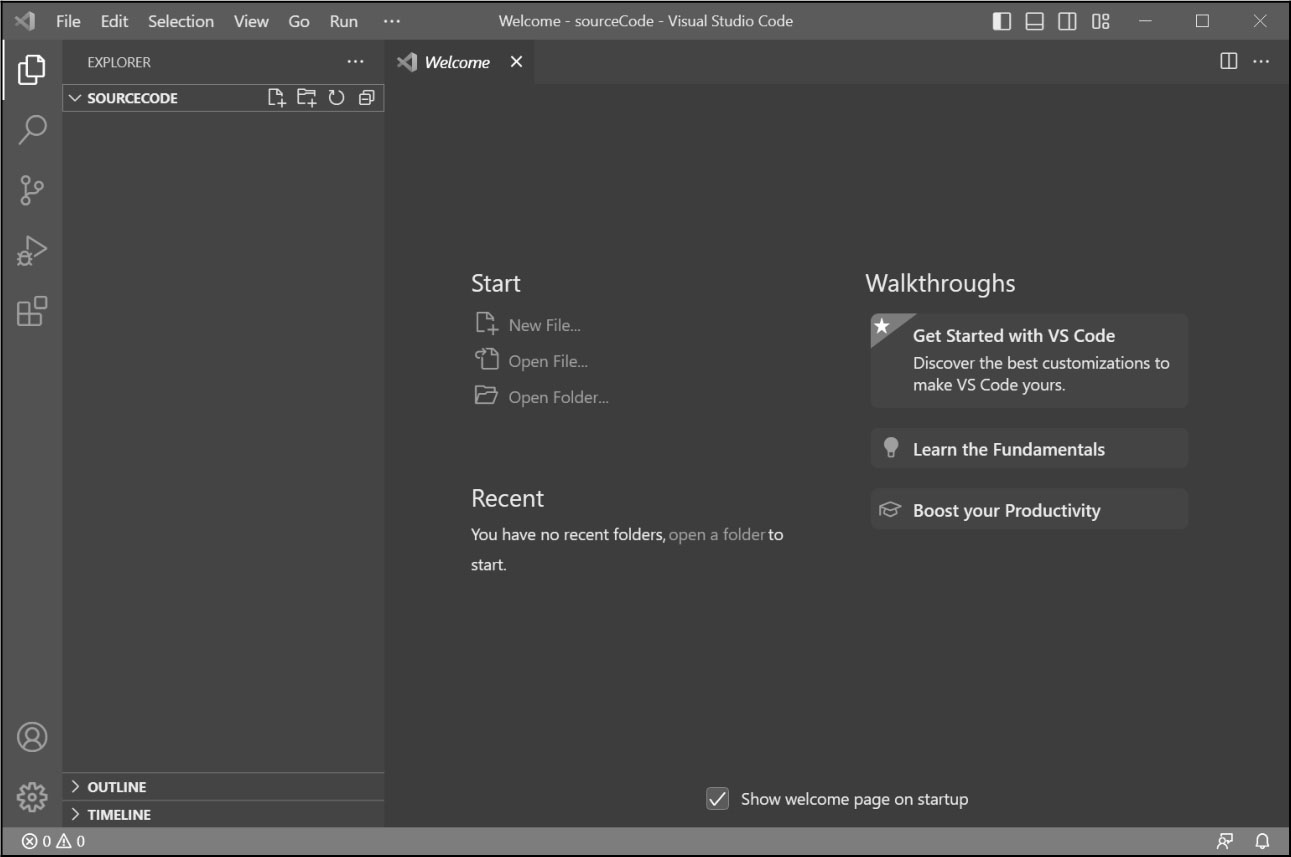
Task: Open notifications bell in status bar
Action: [1262, 841]
